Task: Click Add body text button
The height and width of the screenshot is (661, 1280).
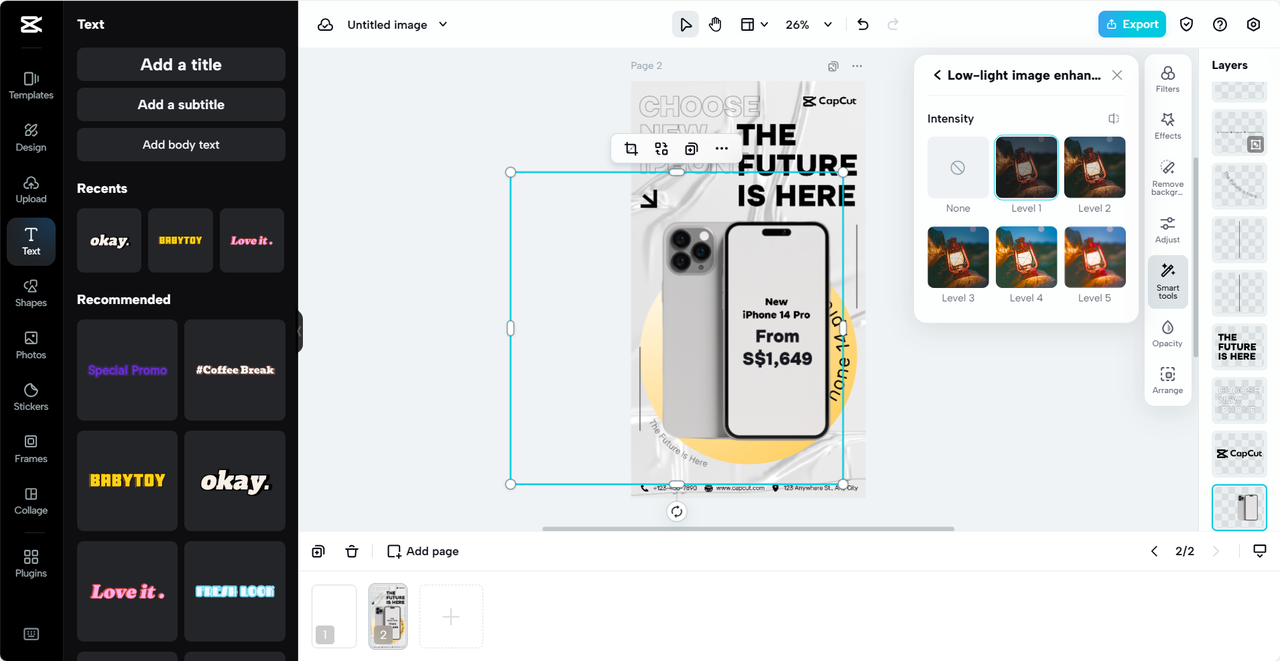Action: pos(181,144)
